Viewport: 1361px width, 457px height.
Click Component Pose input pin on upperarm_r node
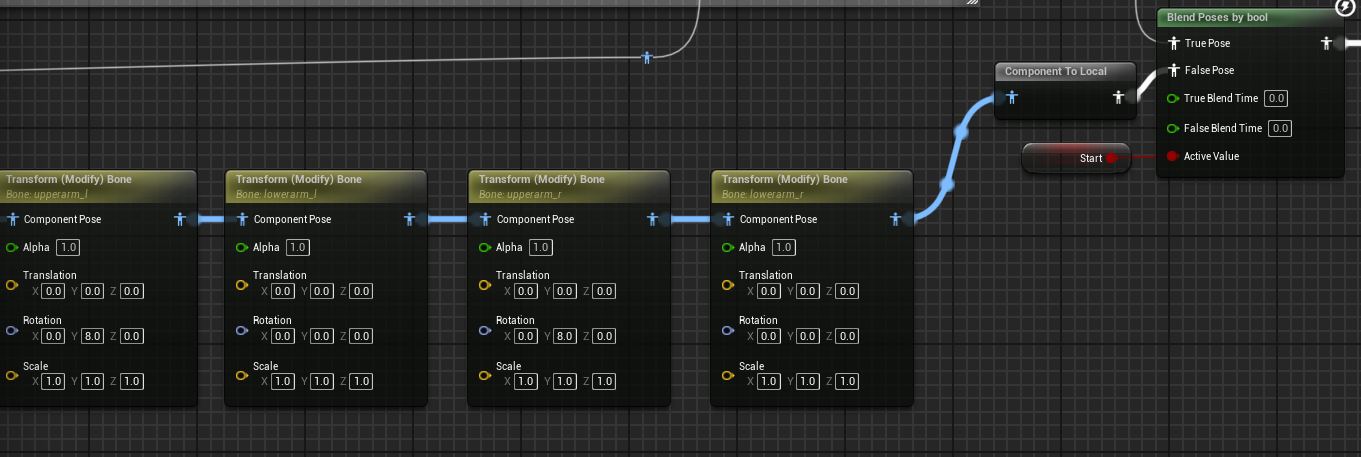485,219
